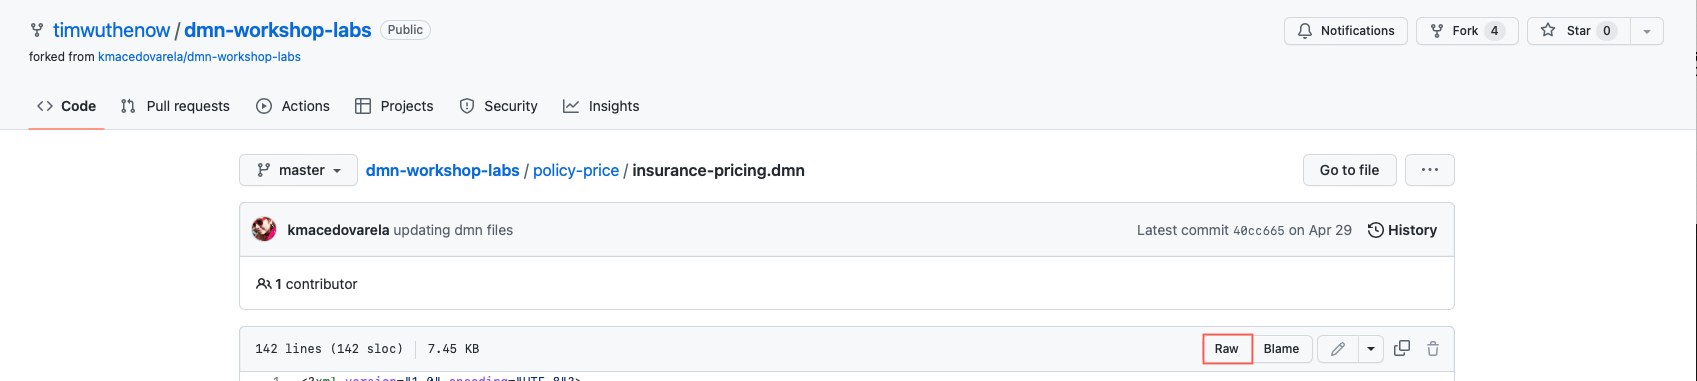This screenshot has height=381, width=1697.
Task: Go to the Projects tab
Action: click(394, 106)
